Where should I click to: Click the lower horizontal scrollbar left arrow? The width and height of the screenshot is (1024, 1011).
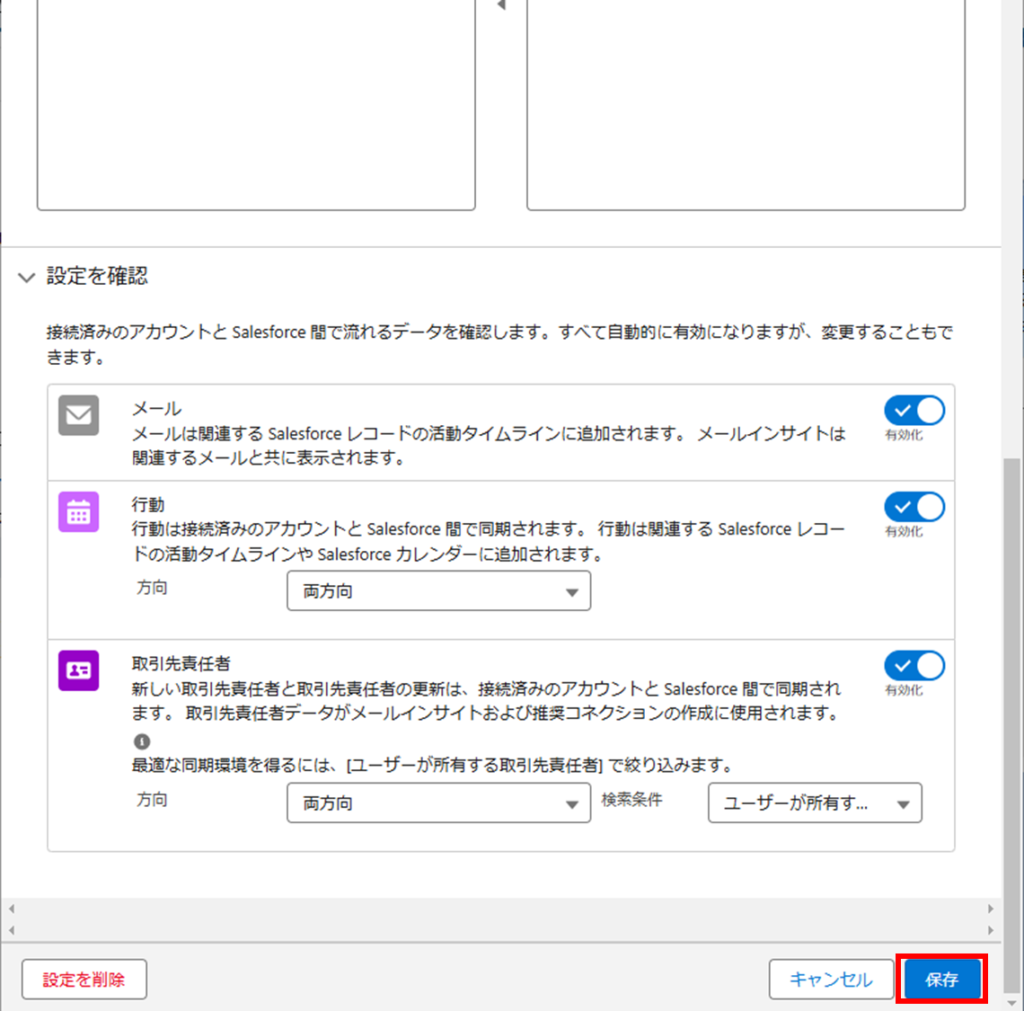point(11,930)
